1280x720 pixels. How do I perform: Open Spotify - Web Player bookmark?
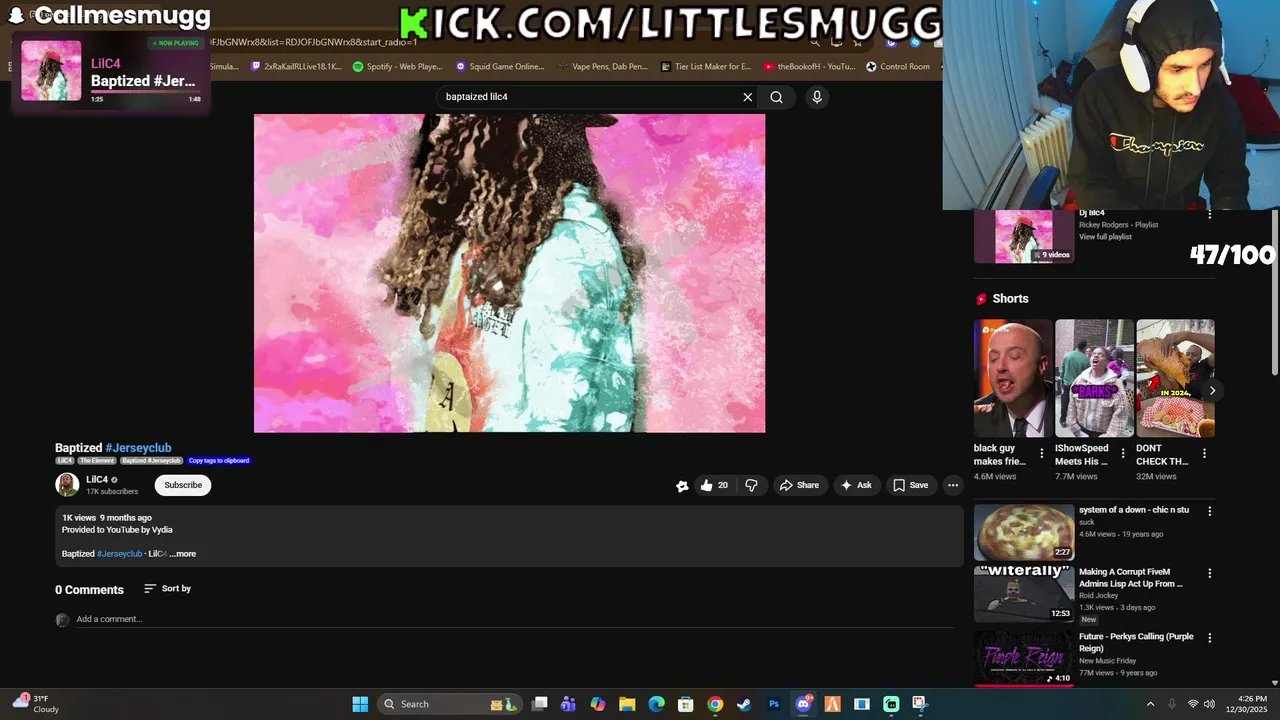tap(397, 67)
